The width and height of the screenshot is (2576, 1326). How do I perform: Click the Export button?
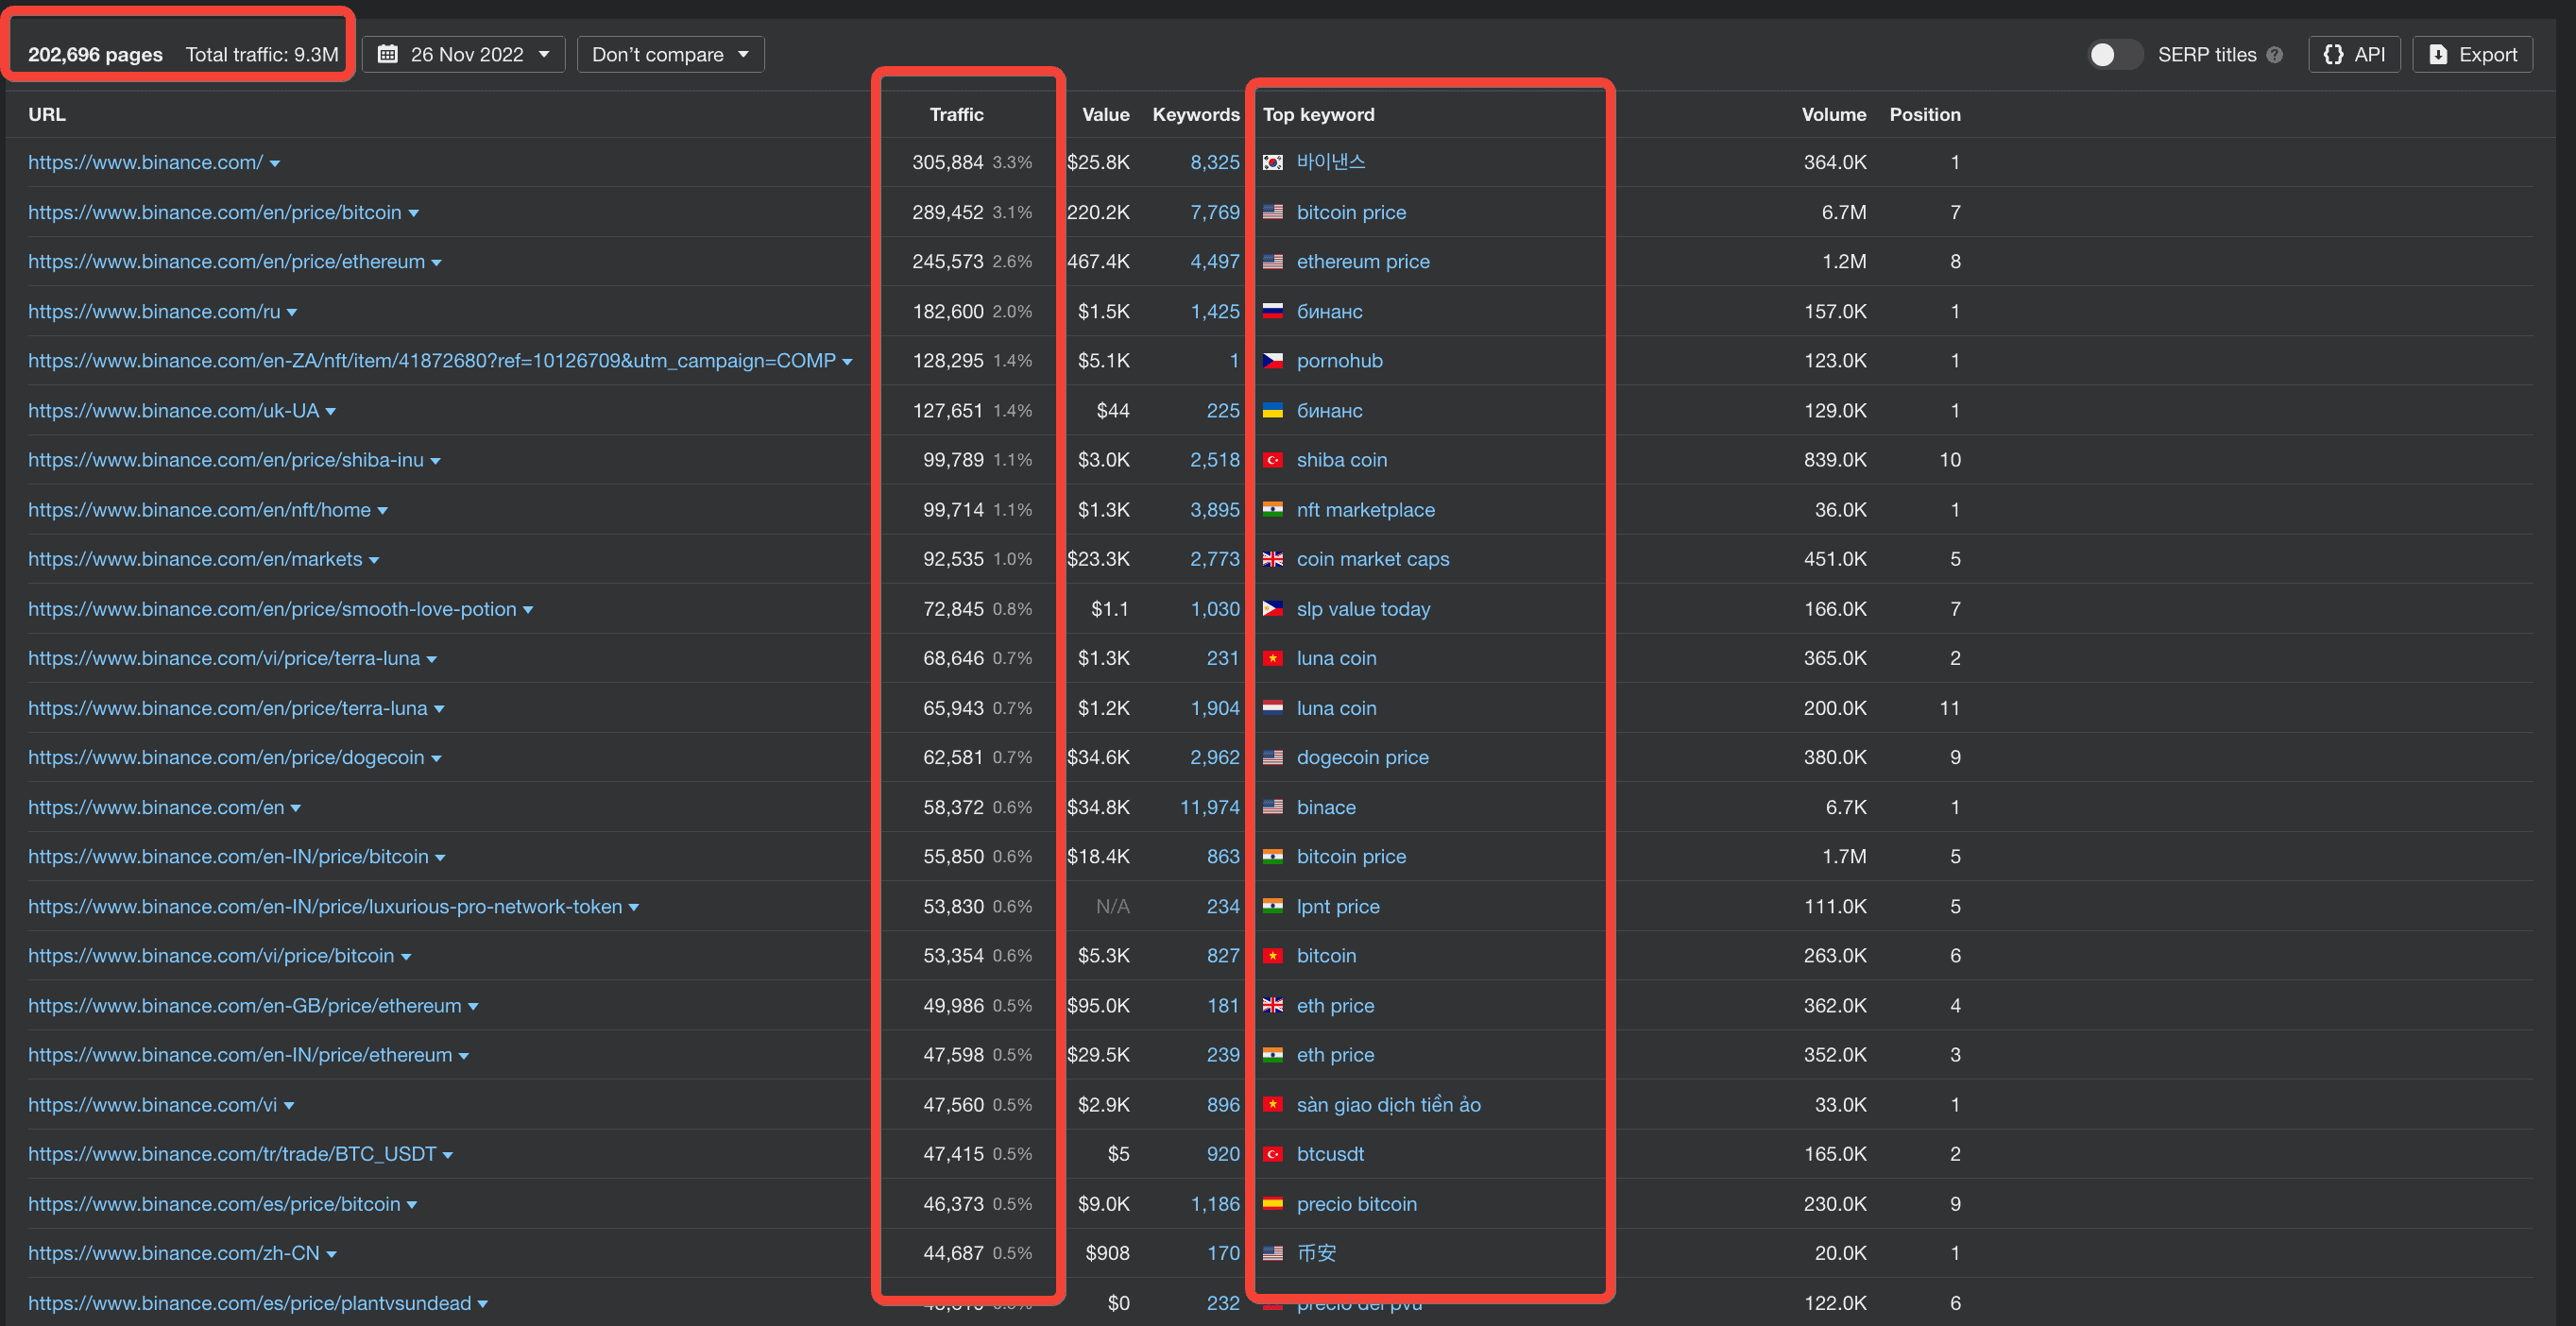point(2472,54)
